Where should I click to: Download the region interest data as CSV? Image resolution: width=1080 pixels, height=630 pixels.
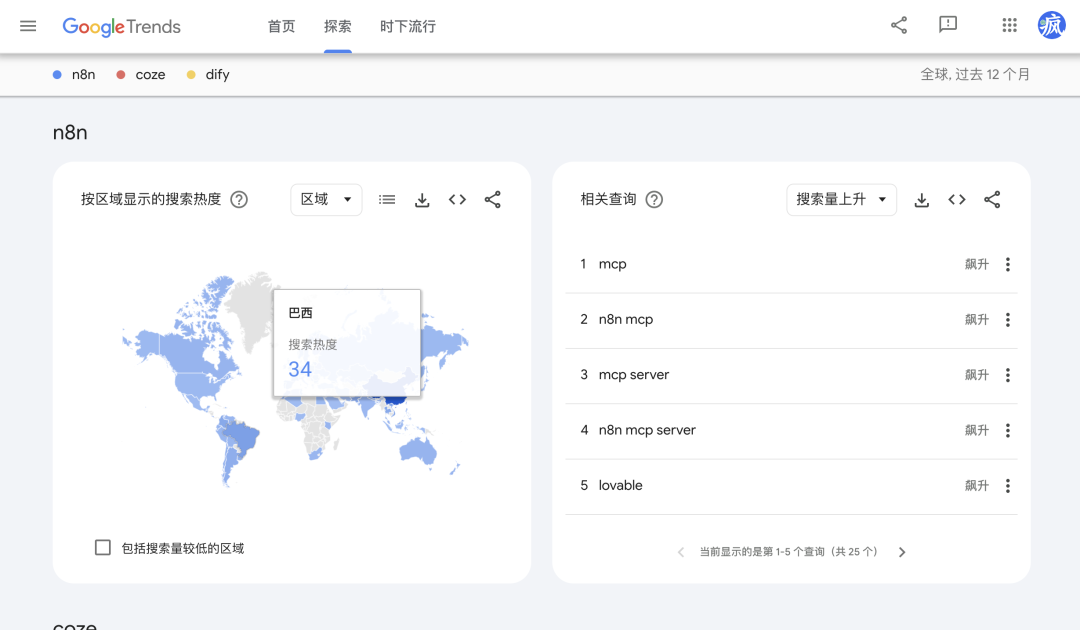(x=422, y=200)
